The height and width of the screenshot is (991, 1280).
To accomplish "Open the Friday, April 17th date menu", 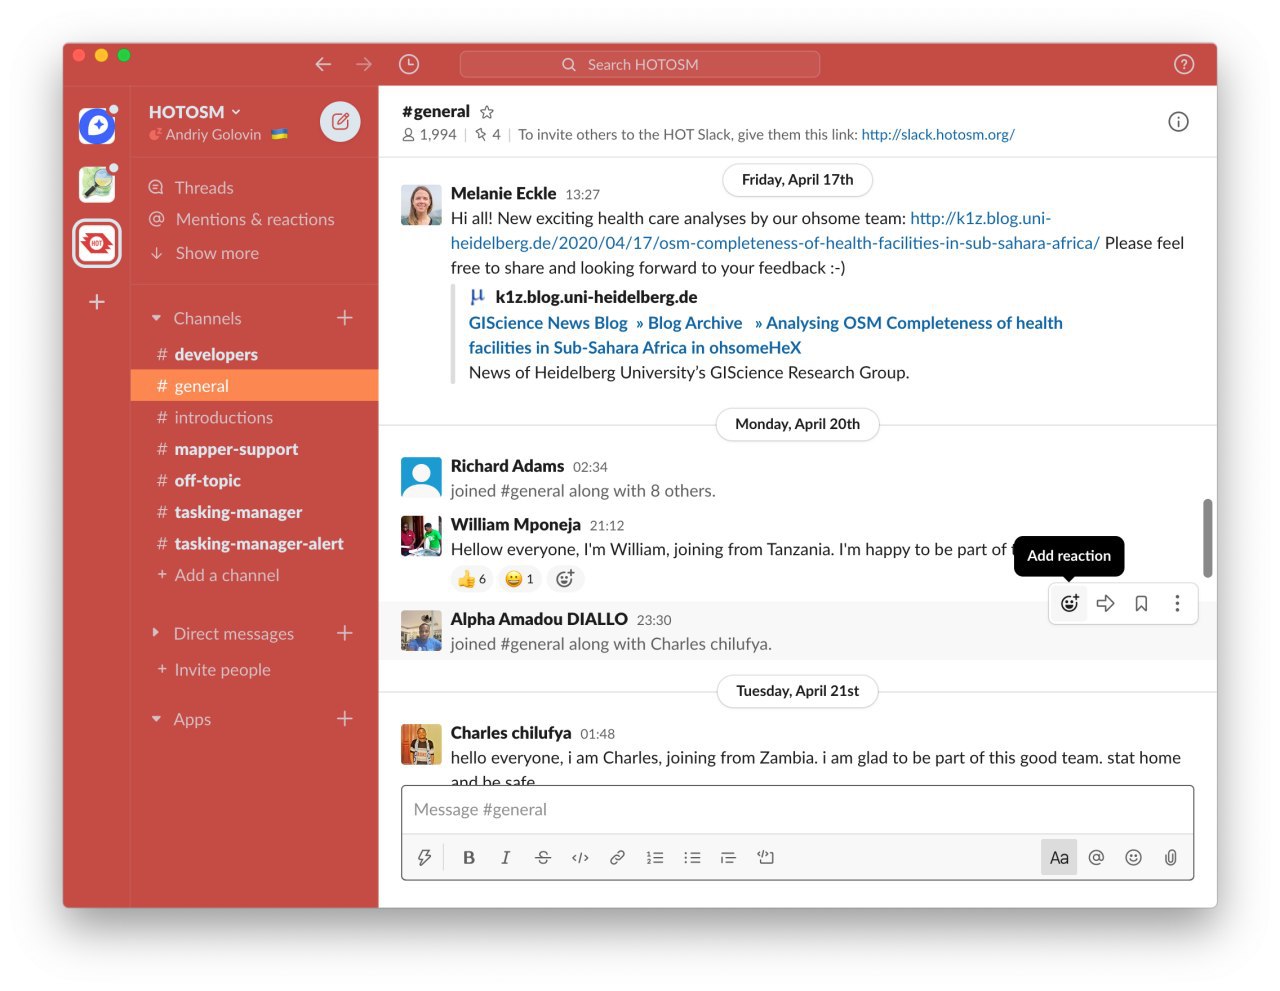I will pyautogui.click(x=798, y=180).
